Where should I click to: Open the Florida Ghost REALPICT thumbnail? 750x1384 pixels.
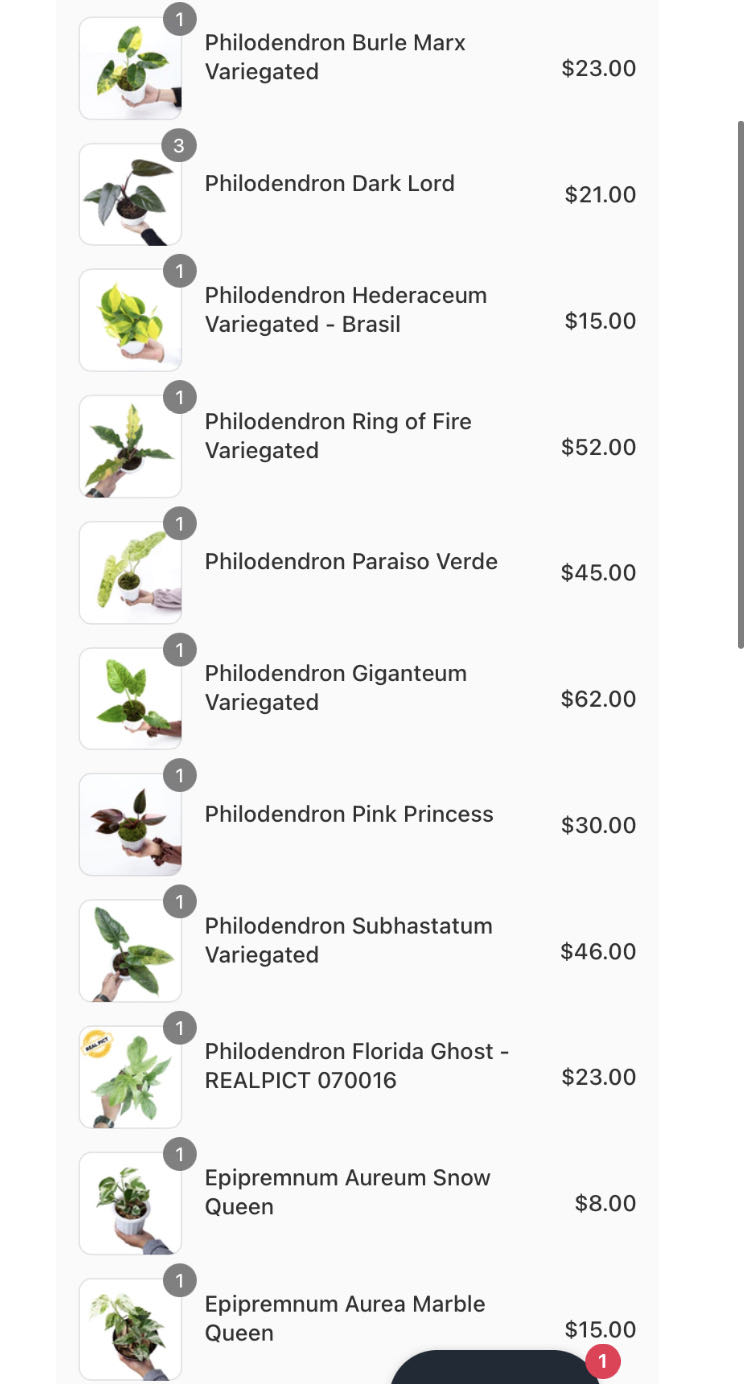point(130,1077)
